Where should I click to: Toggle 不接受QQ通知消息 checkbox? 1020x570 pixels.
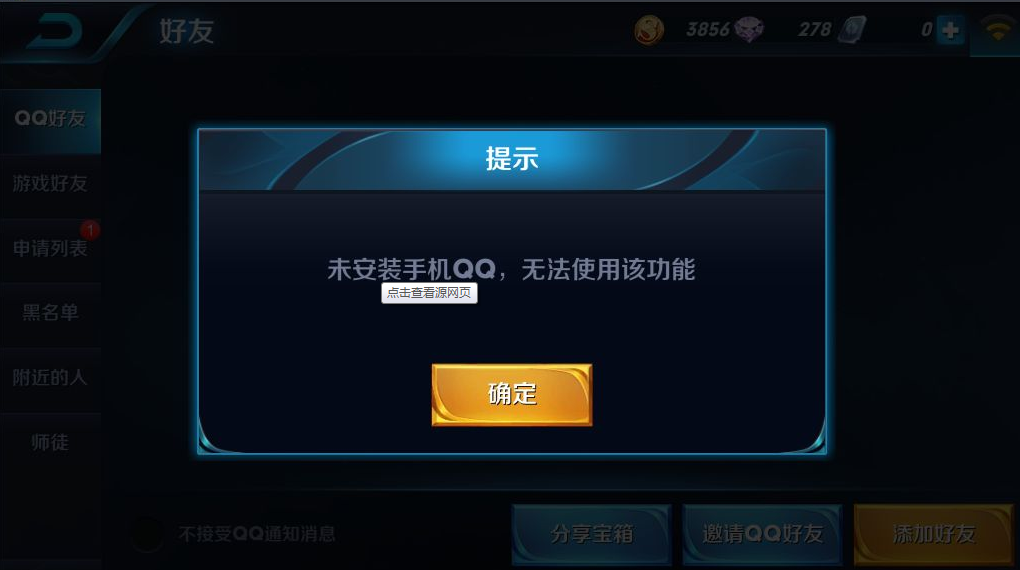click(147, 534)
